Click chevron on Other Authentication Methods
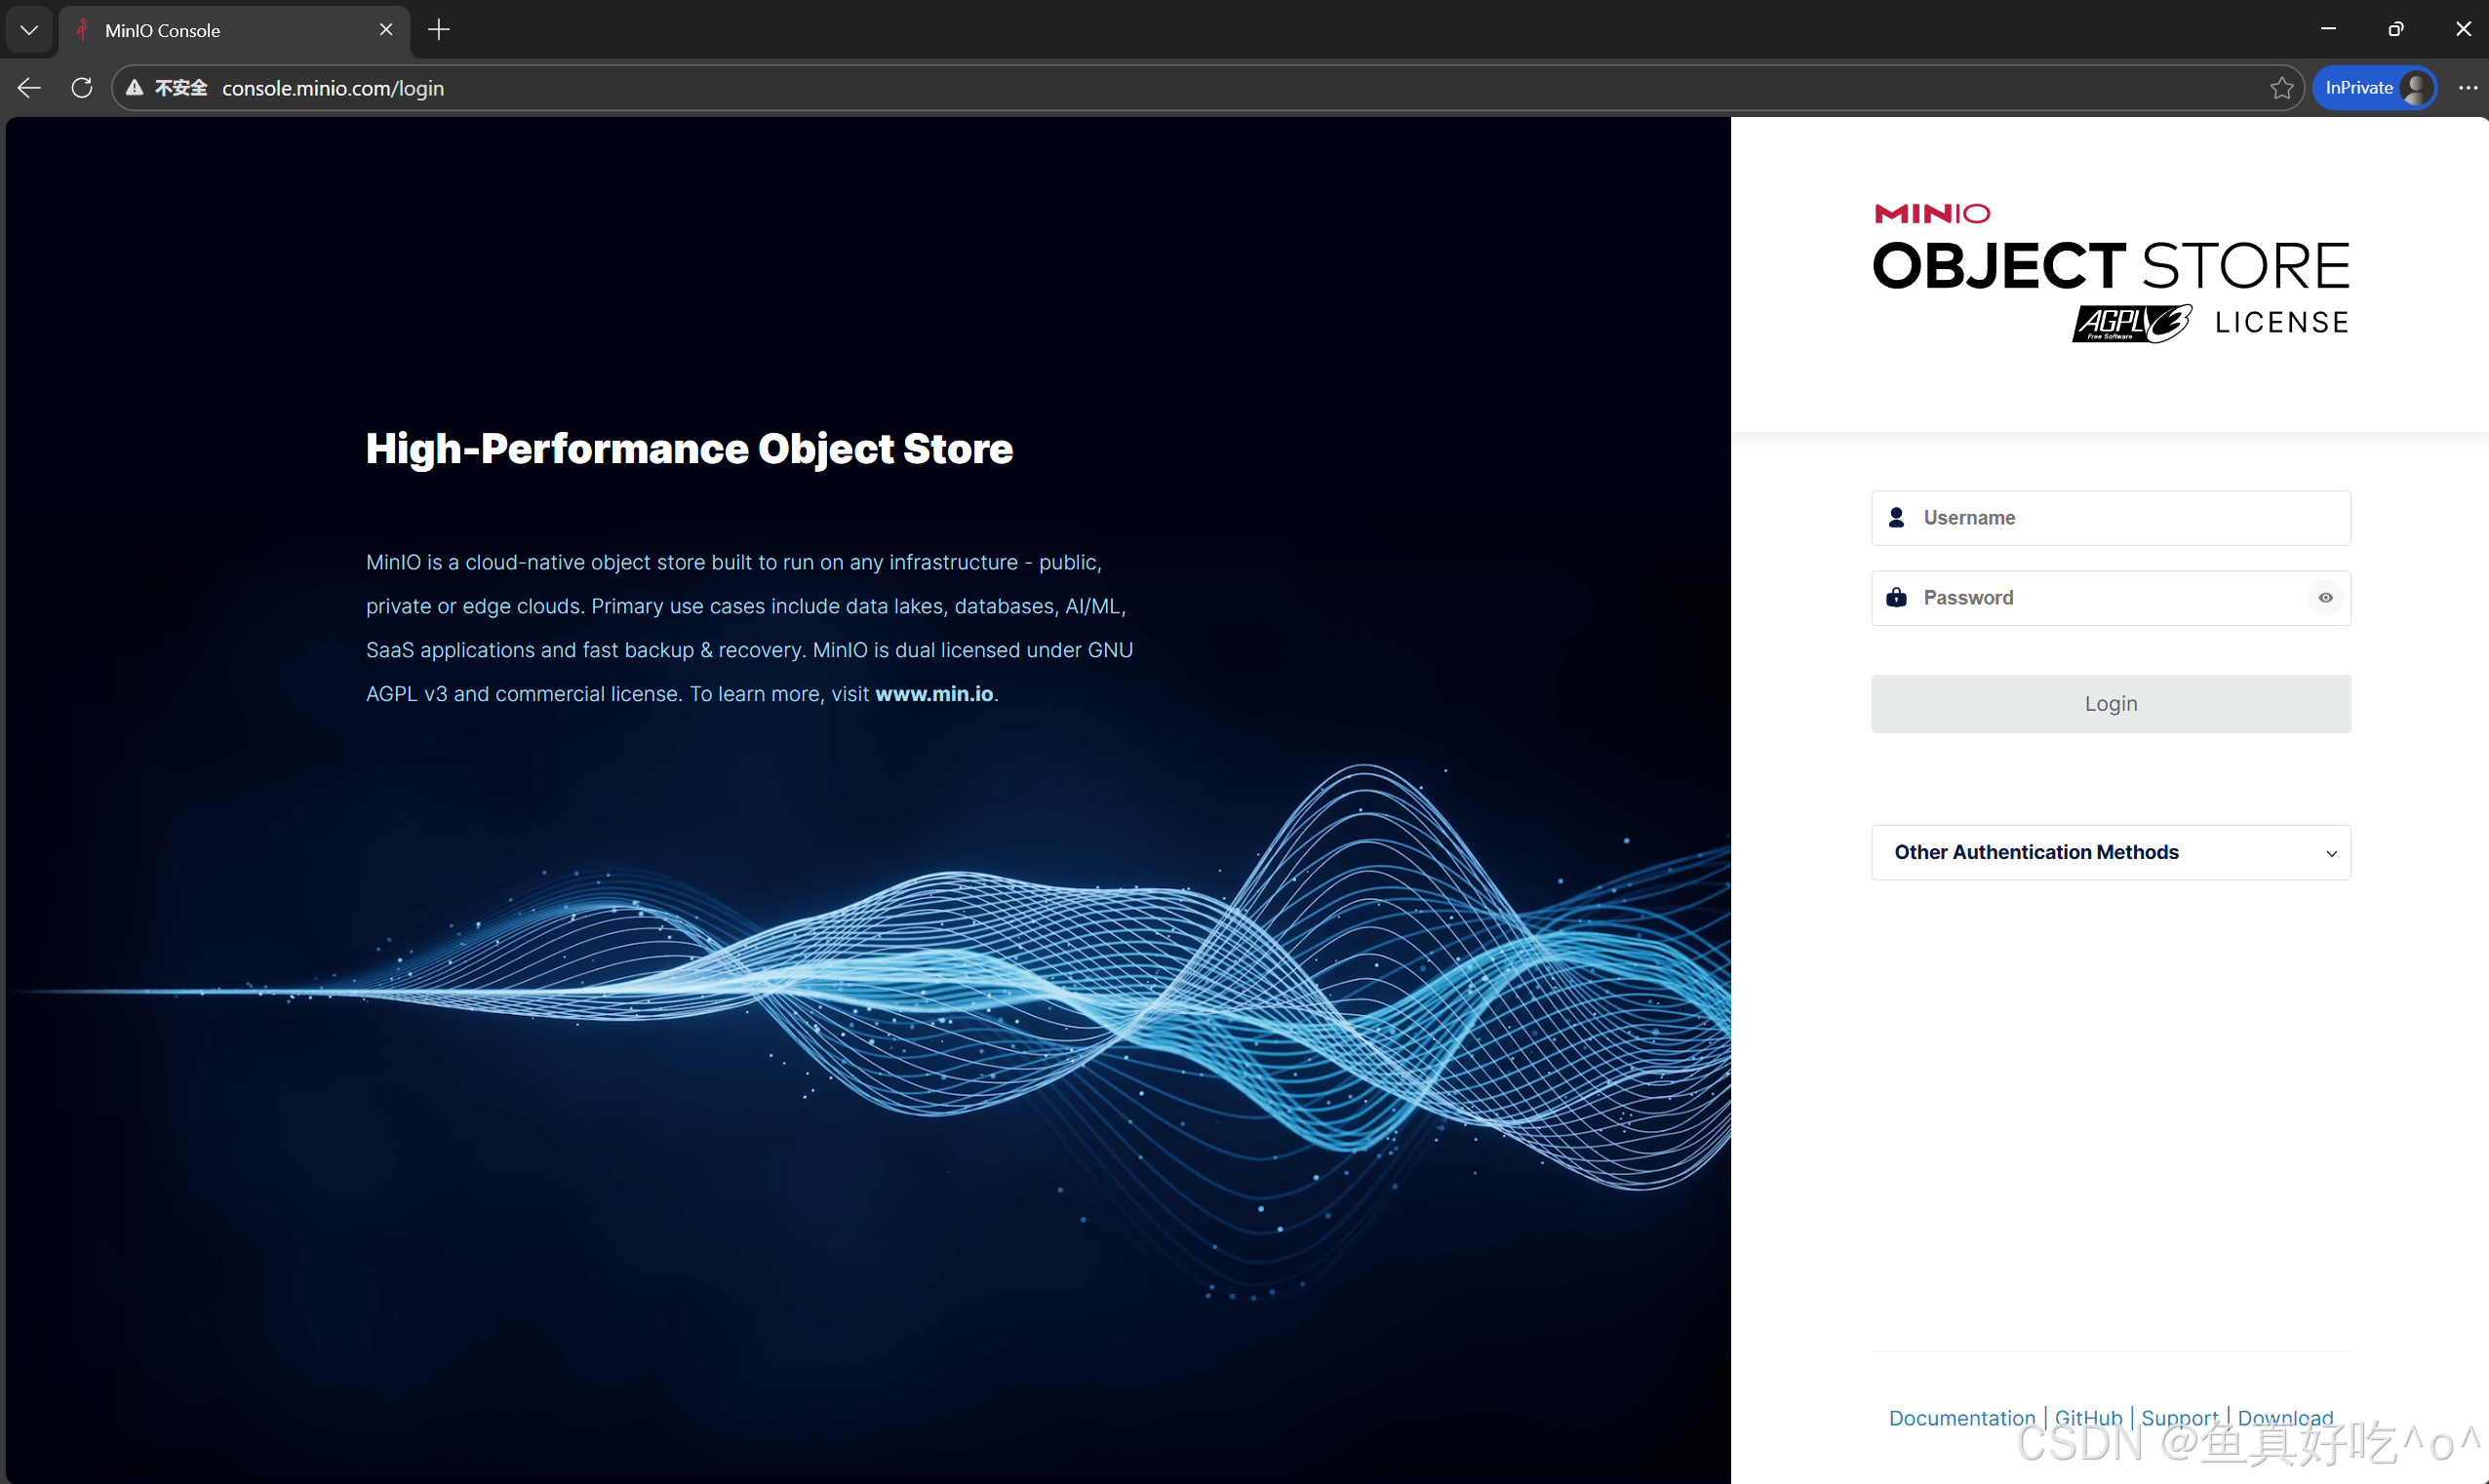The image size is (2489, 1484). click(x=2331, y=853)
